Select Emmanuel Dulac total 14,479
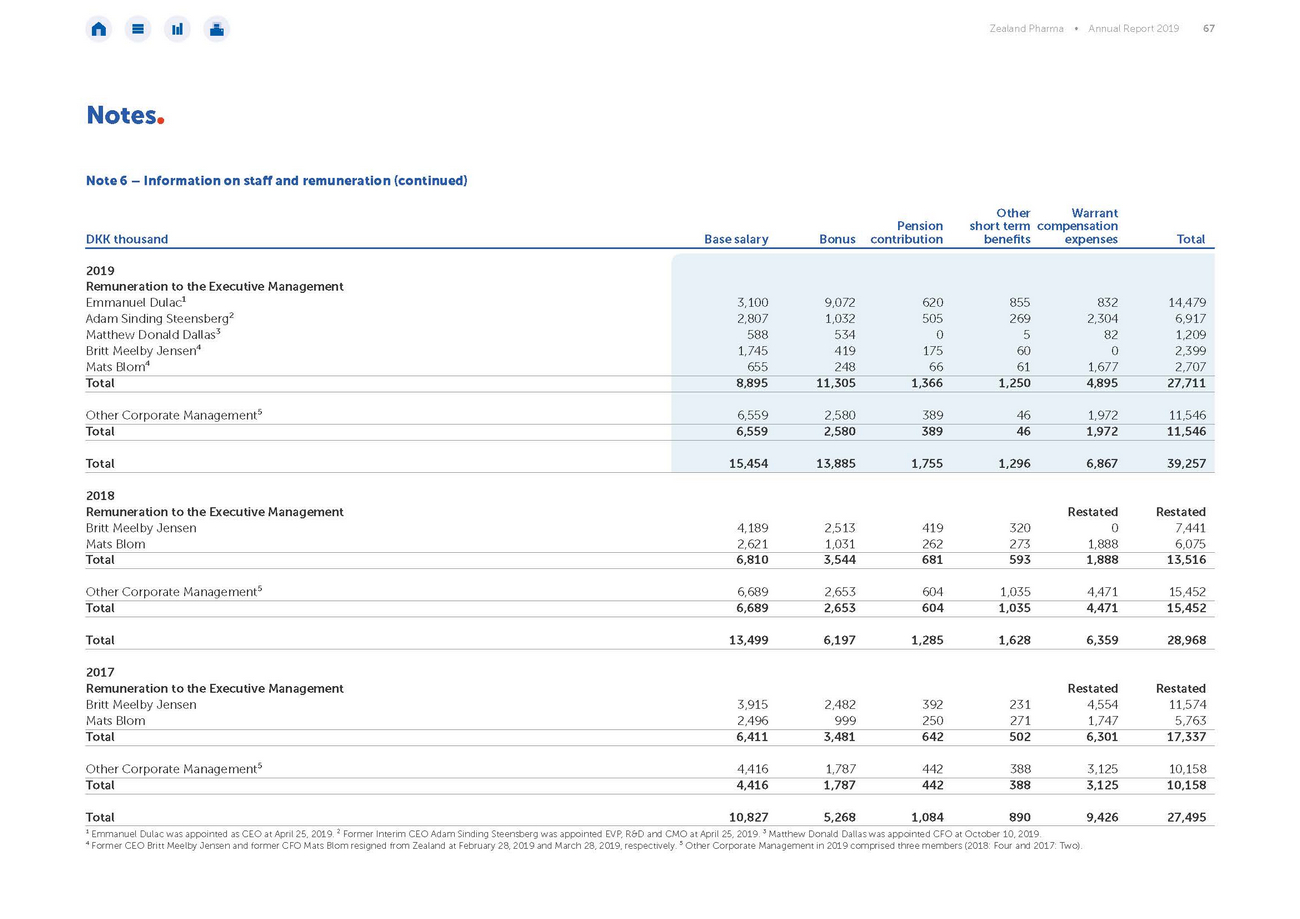The width and height of the screenshot is (1300, 919). click(1187, 302)
